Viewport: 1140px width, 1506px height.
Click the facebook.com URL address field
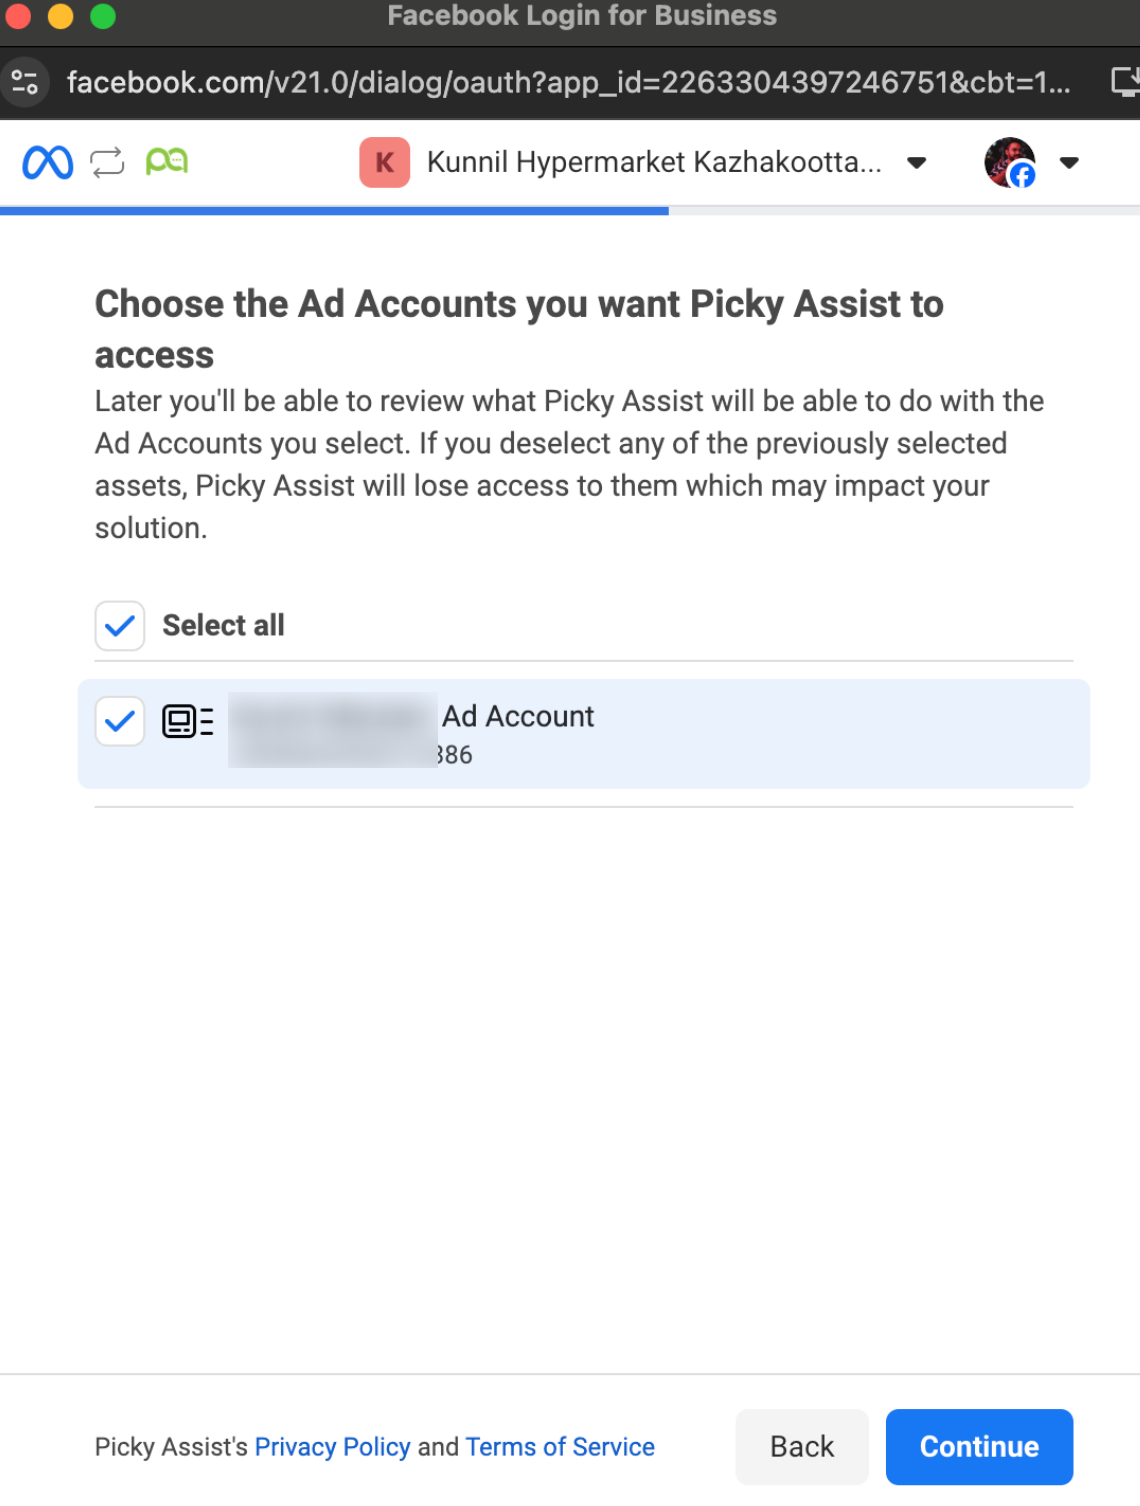pos(568,82)
